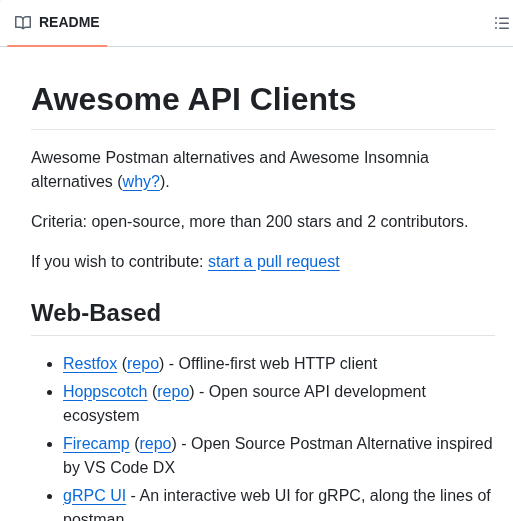513x521 pixels.
Task: Open the Firecamp link
Action: pos(96,444)
